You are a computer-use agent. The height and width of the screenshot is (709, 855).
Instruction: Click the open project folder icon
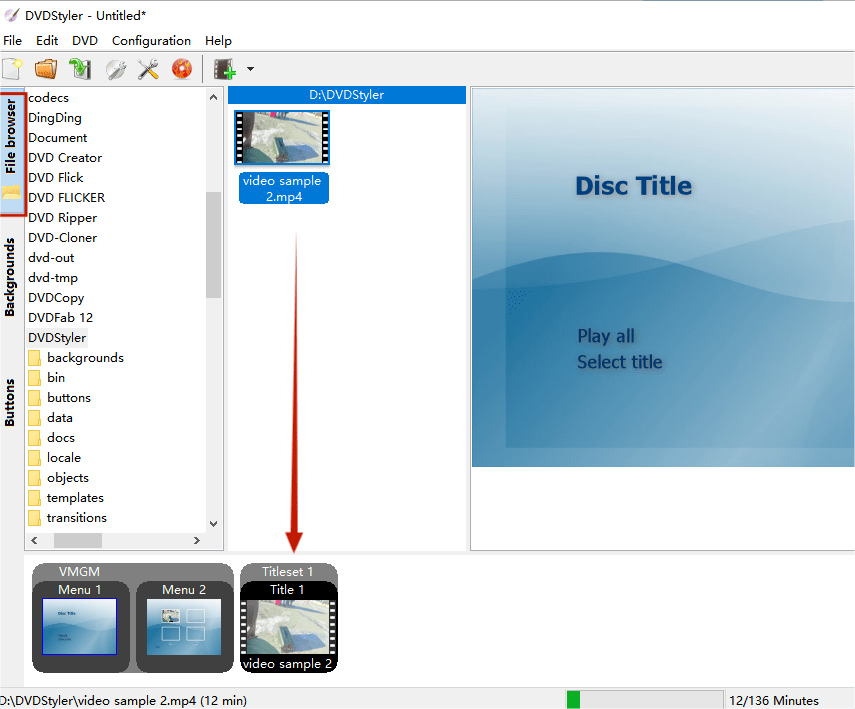[46, 69]
